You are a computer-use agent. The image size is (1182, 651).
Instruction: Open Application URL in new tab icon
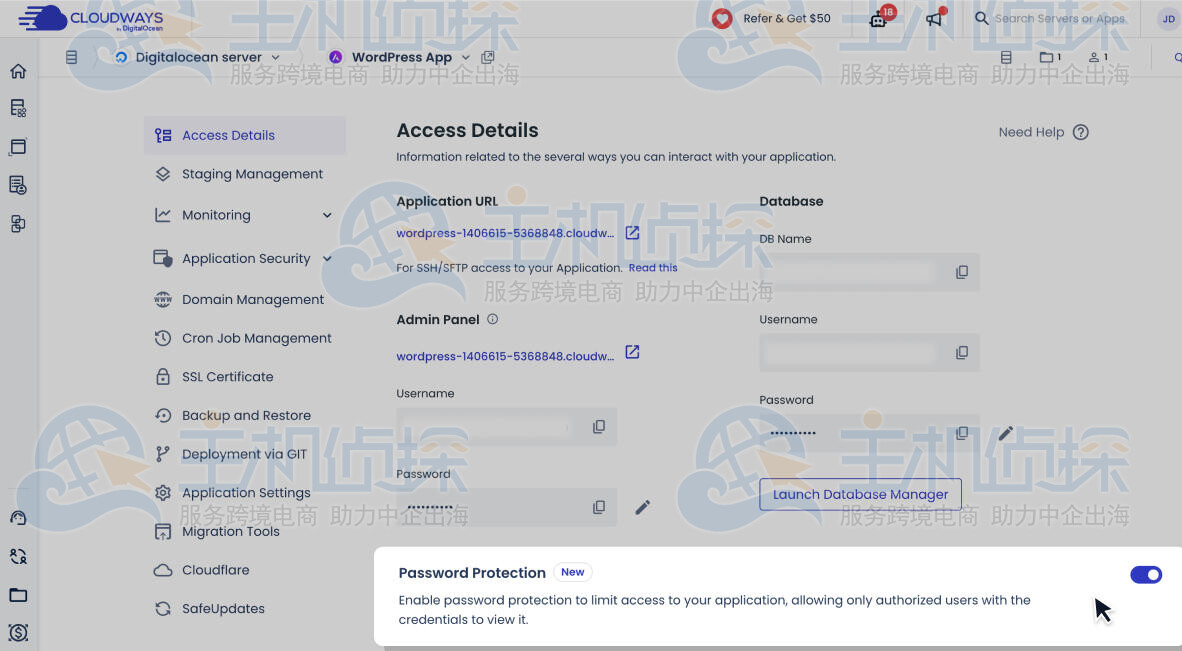point(632,233)
